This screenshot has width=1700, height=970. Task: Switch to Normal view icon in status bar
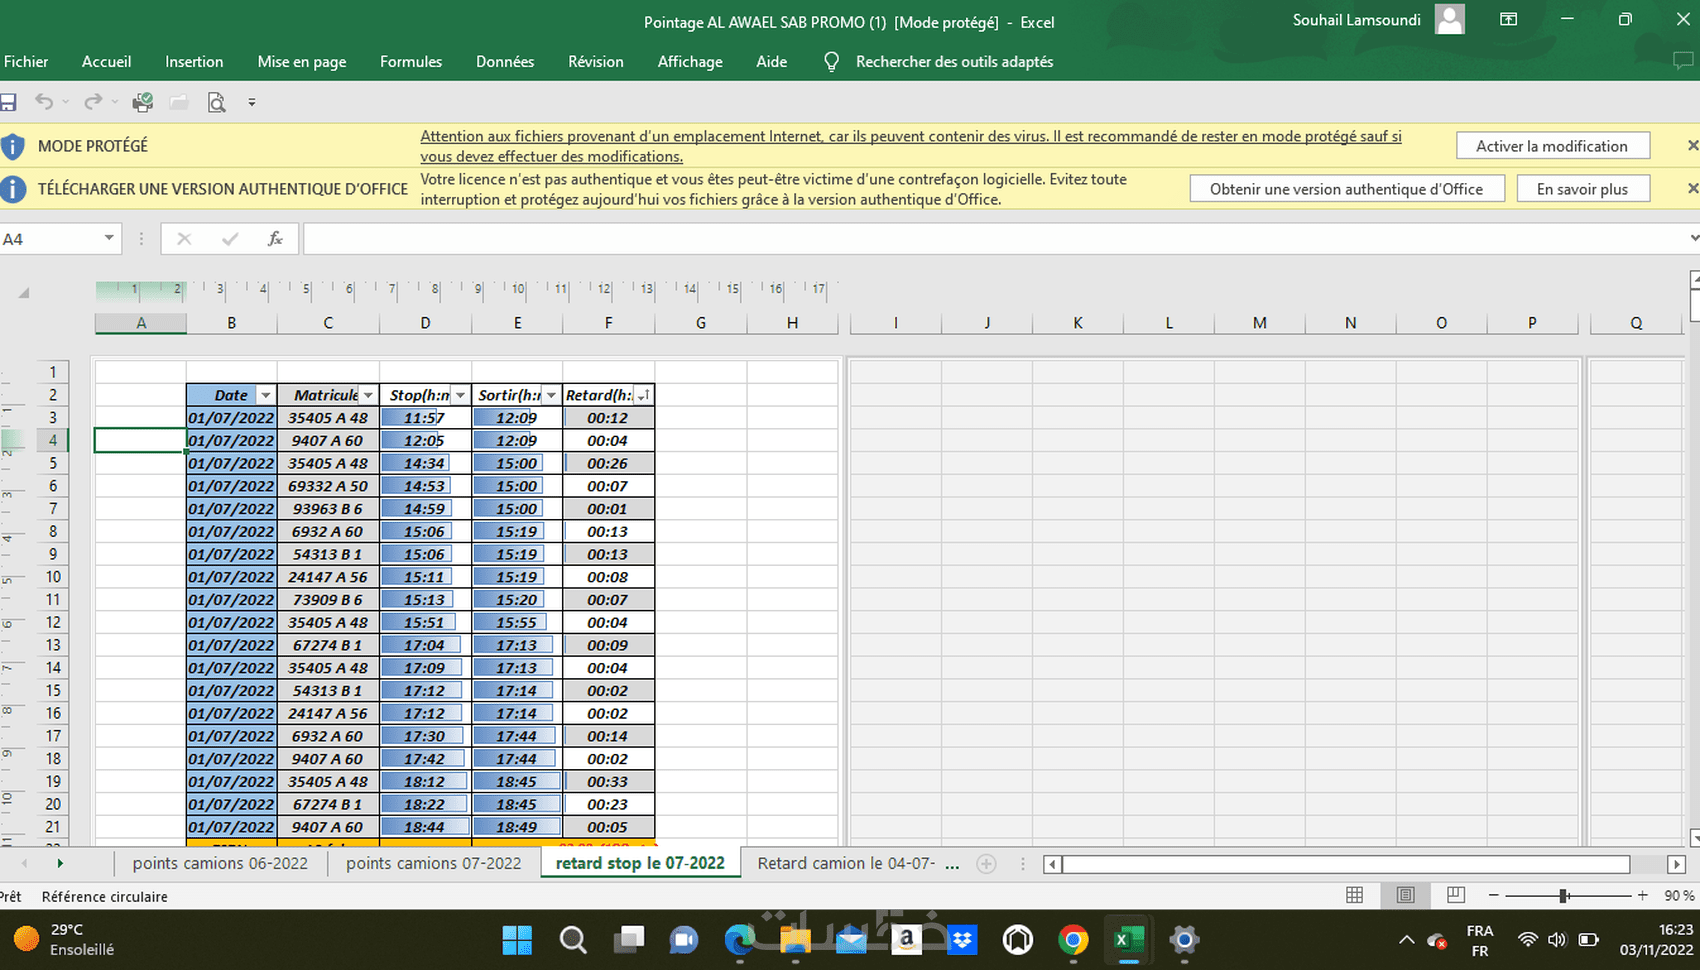(x=1354, y=895)
